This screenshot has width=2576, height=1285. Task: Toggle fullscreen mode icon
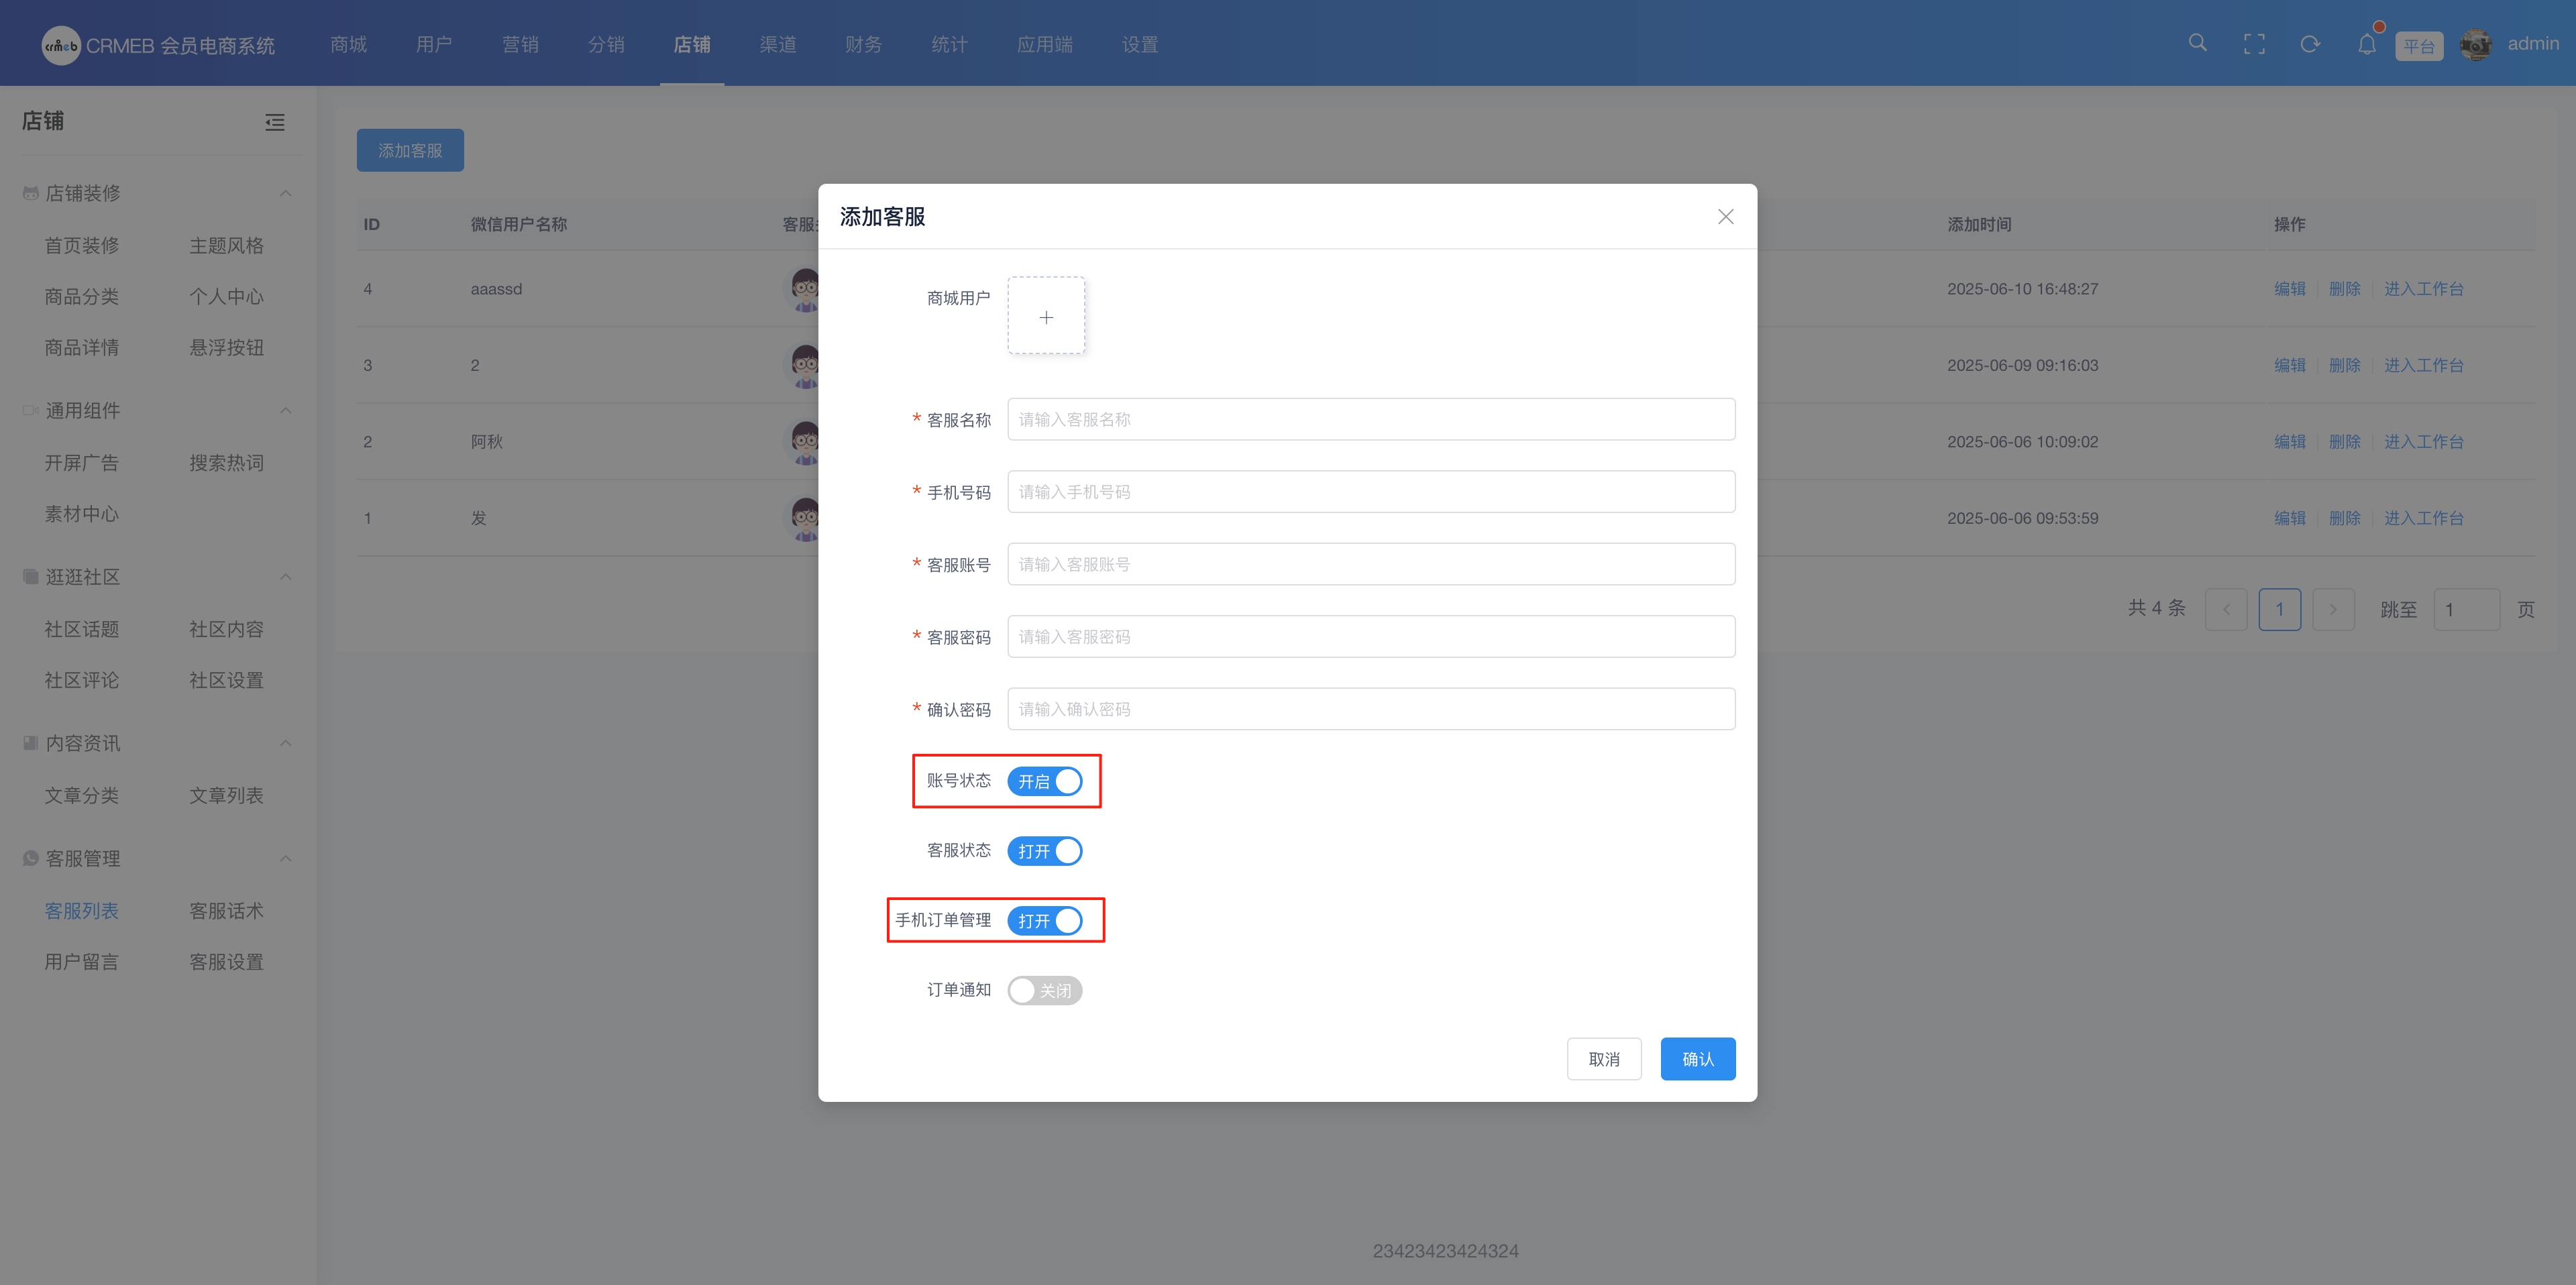coord(2254,44)
